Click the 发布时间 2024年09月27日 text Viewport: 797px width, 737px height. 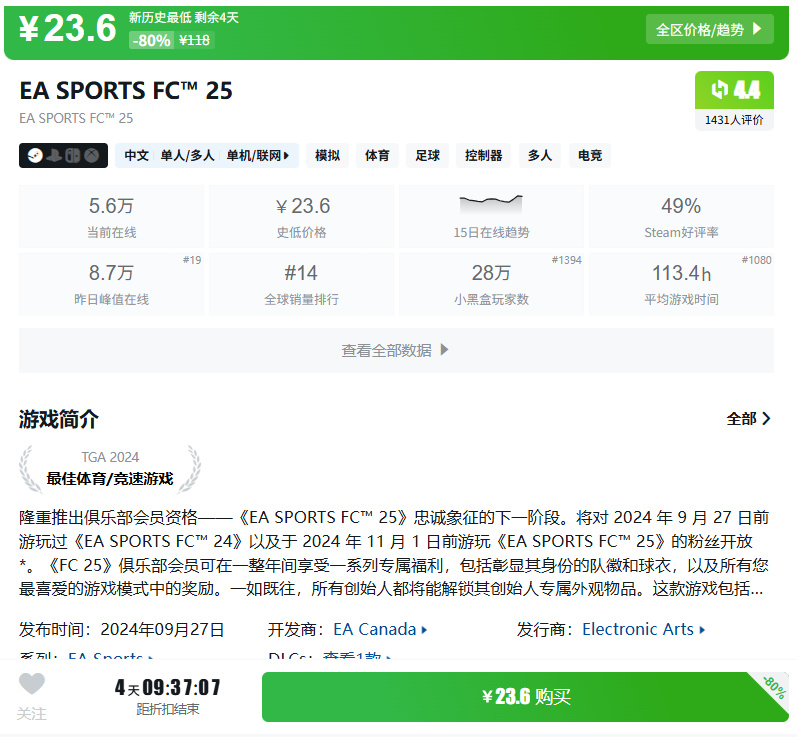121,629
